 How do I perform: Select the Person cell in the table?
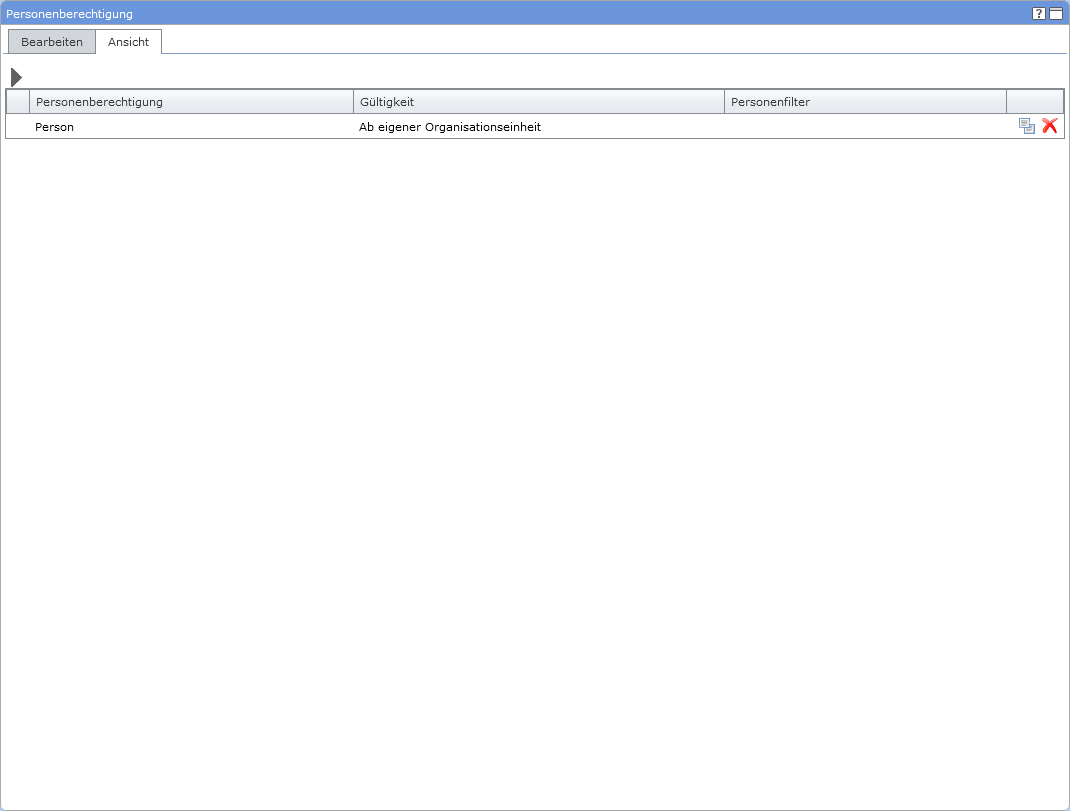point(55,127)
